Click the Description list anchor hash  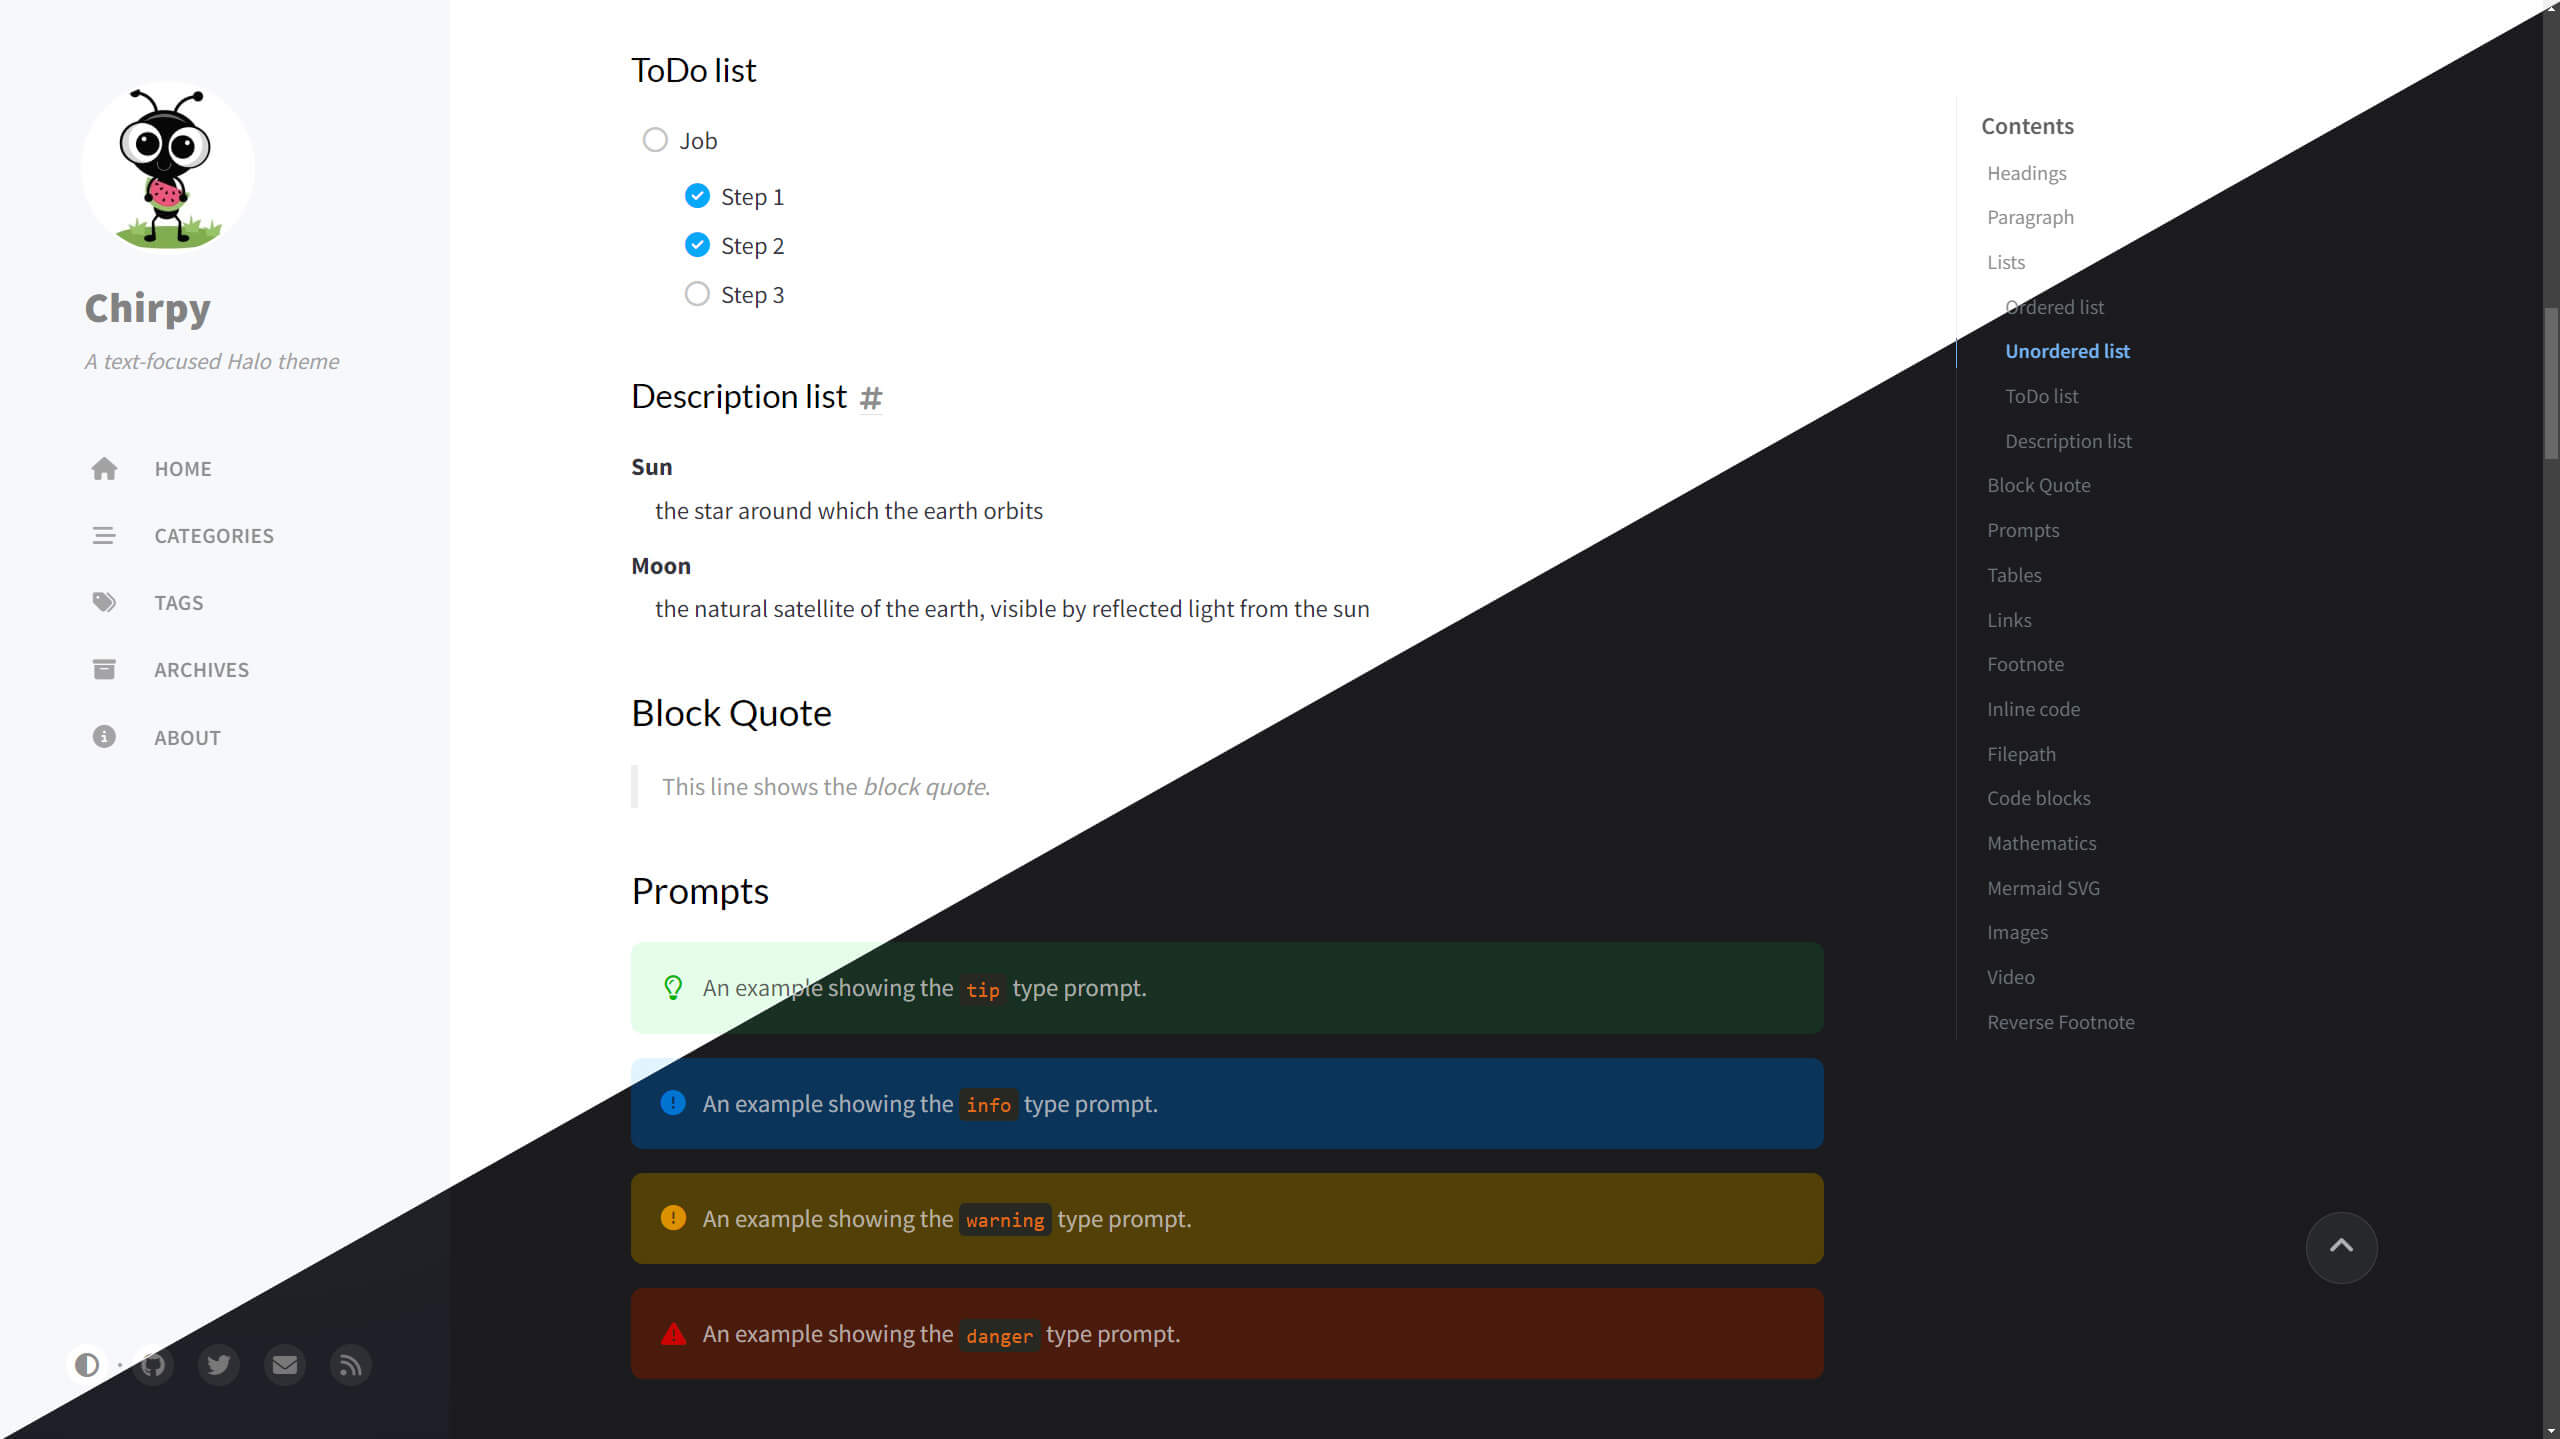(871, 398)
